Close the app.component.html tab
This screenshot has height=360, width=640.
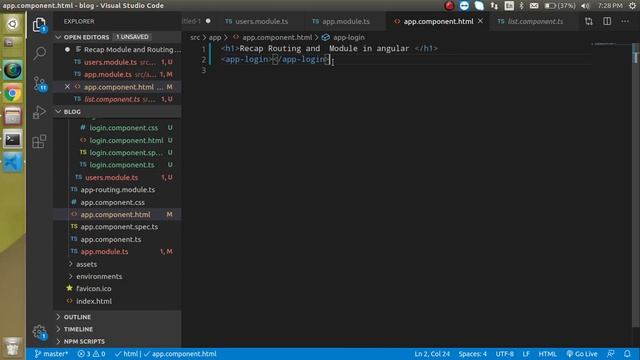480,21
